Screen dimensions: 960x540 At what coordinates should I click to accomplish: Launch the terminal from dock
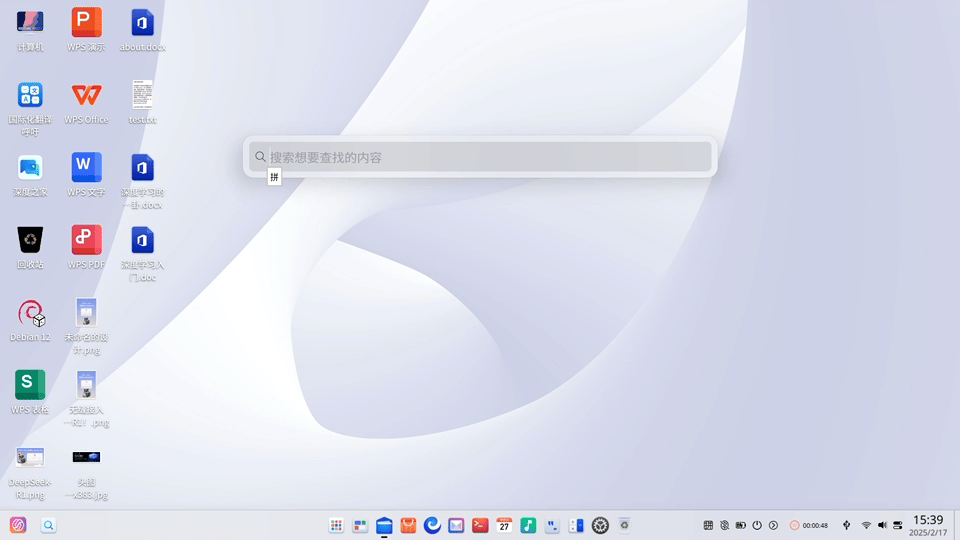[x=480, y=525]
